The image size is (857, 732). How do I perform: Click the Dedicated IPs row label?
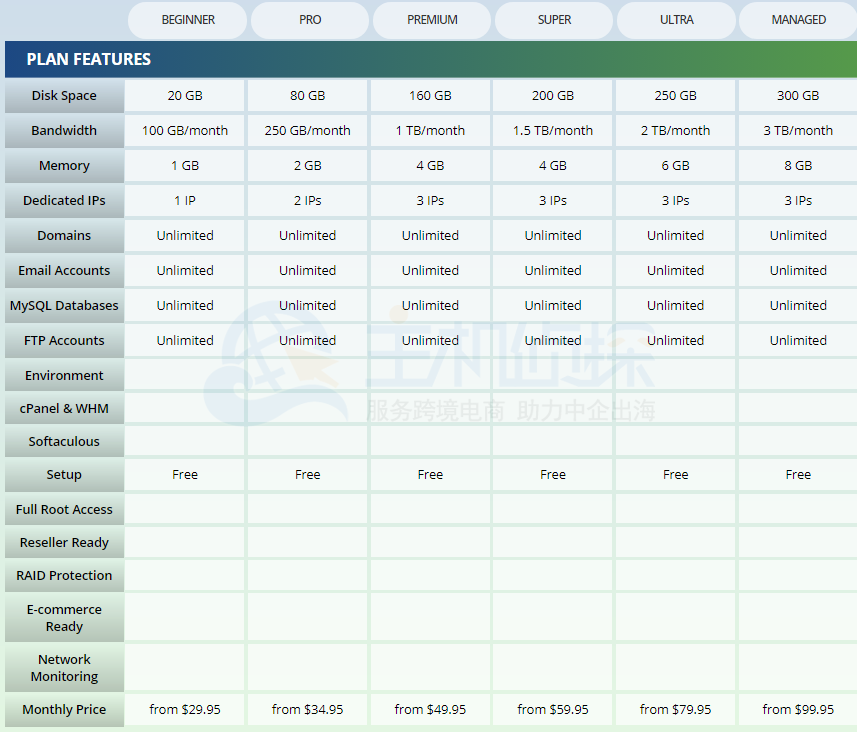(x=64, y=200)
